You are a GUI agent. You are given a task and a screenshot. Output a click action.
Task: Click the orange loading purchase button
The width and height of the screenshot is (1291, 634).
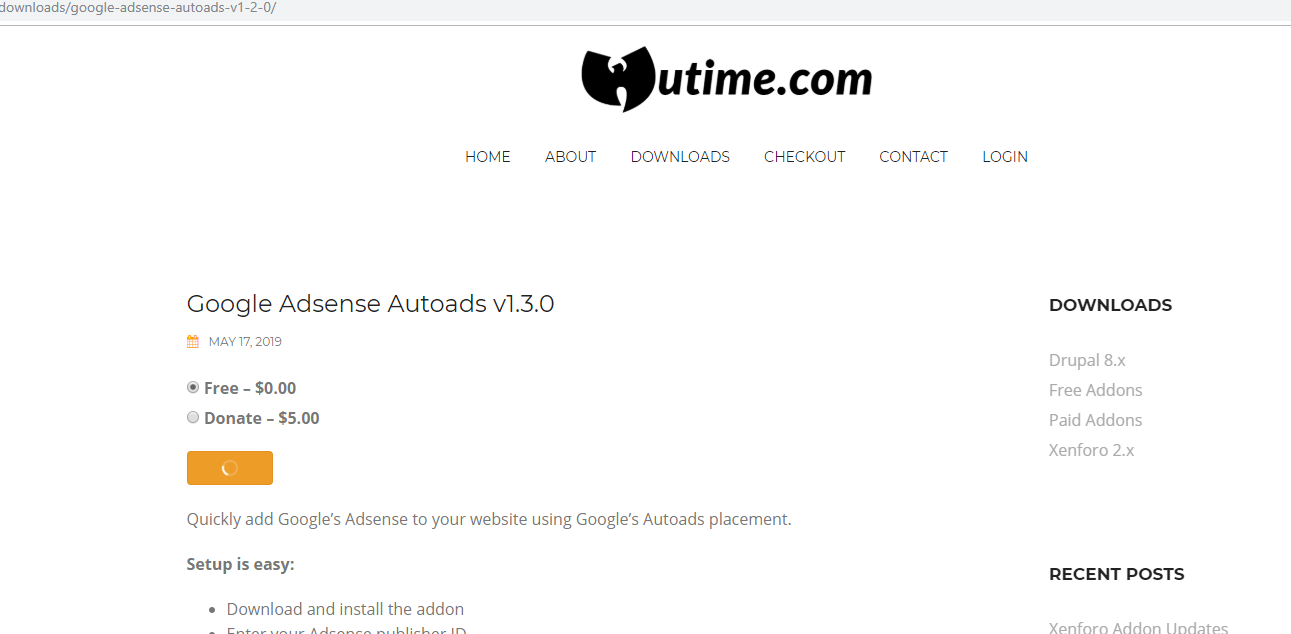230,468
